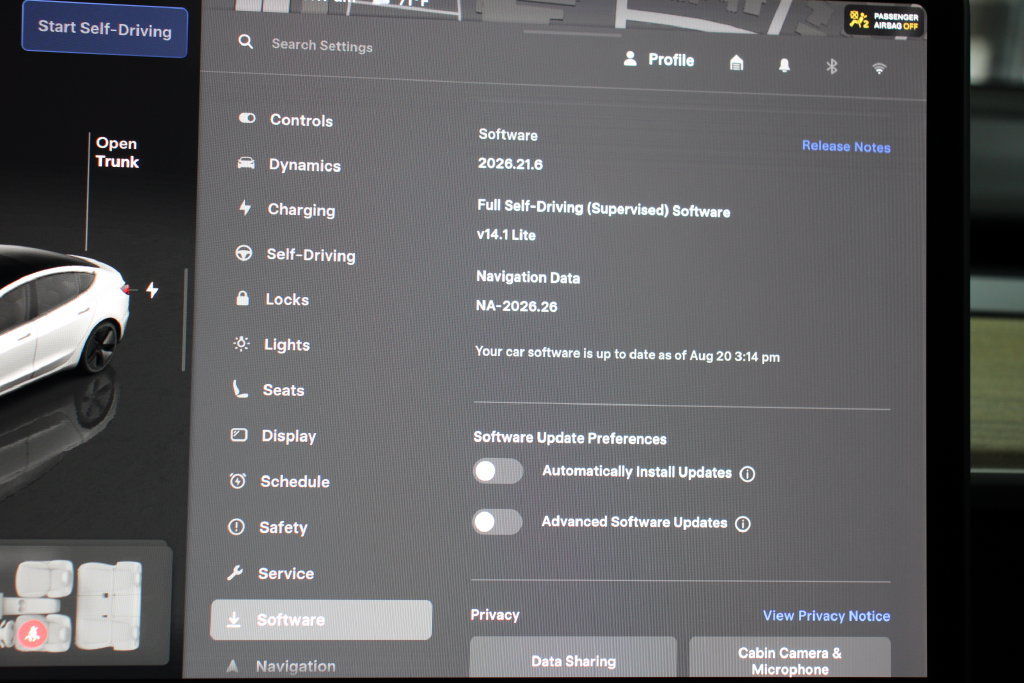Open Bluetooth settings icon
This screenshot has width=1024, height=683.
831,66
